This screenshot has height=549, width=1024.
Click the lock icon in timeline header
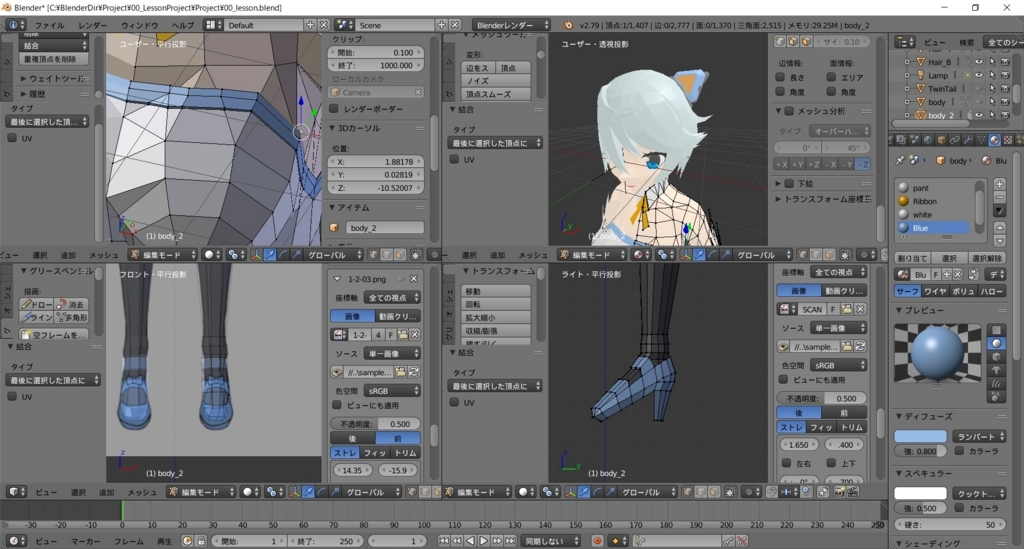point(201,541)
